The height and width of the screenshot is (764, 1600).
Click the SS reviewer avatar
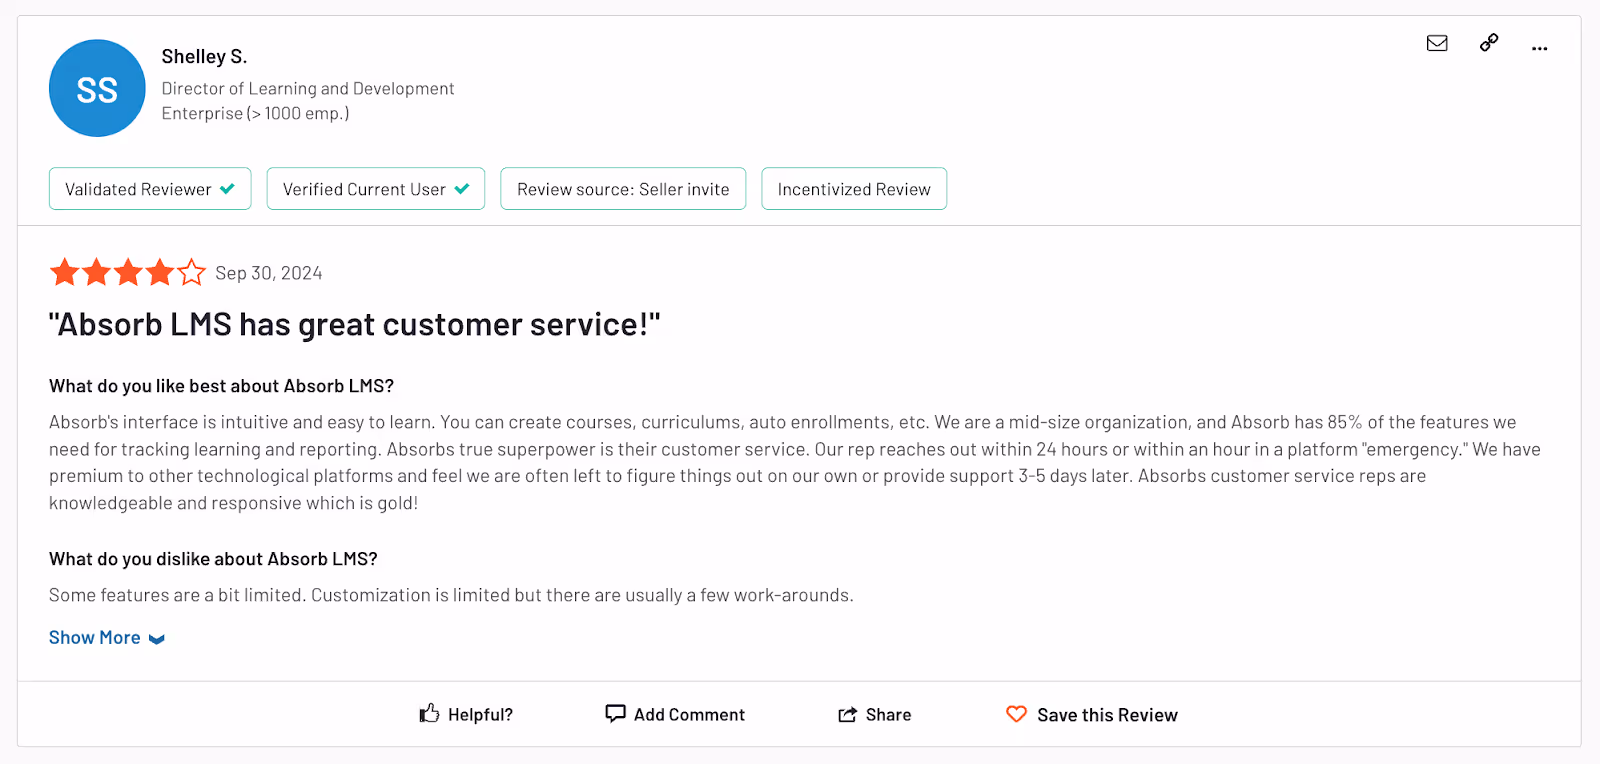(x=97, y=88)
